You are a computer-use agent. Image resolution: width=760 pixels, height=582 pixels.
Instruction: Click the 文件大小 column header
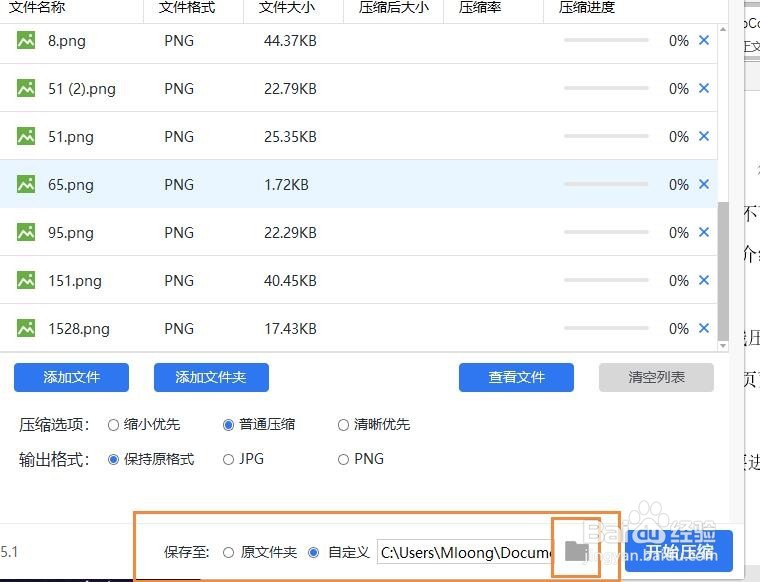(x=286, y=7)
